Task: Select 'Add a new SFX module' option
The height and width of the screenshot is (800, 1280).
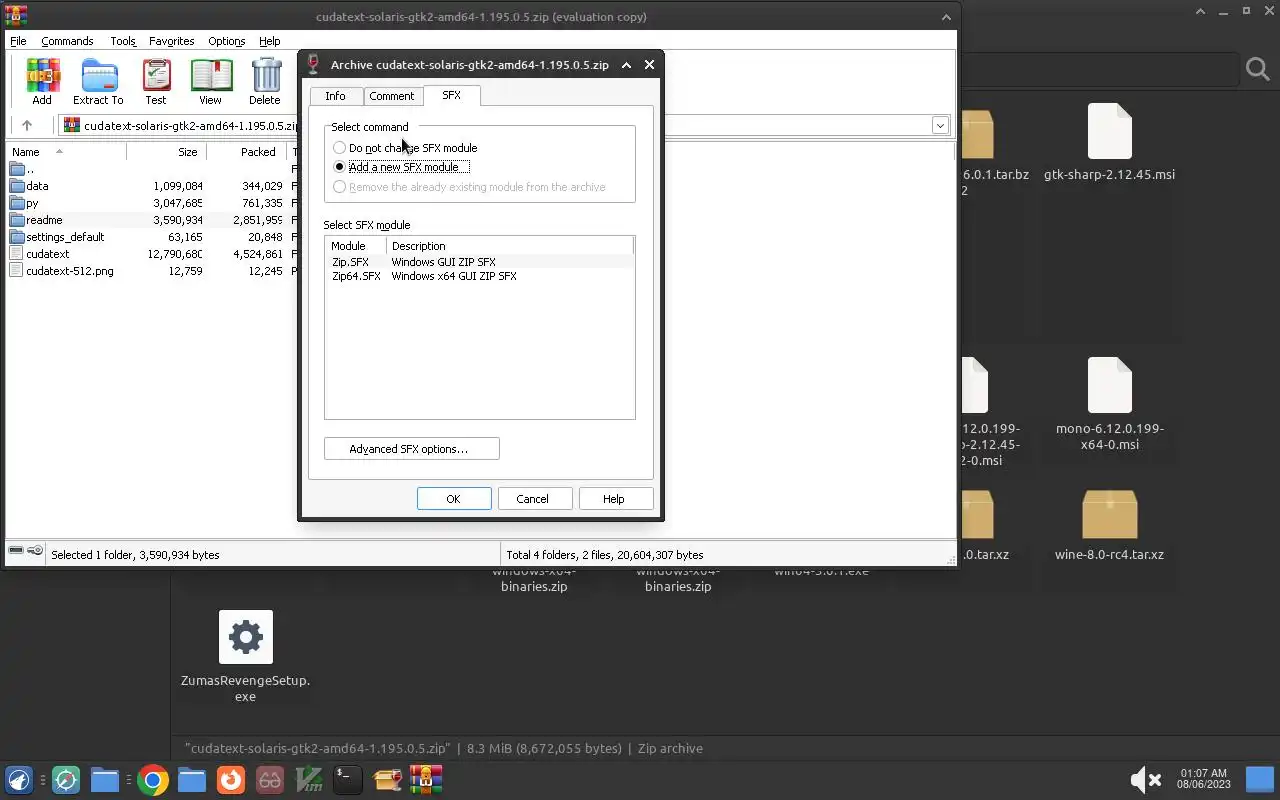Action: (x=401, y=167)
